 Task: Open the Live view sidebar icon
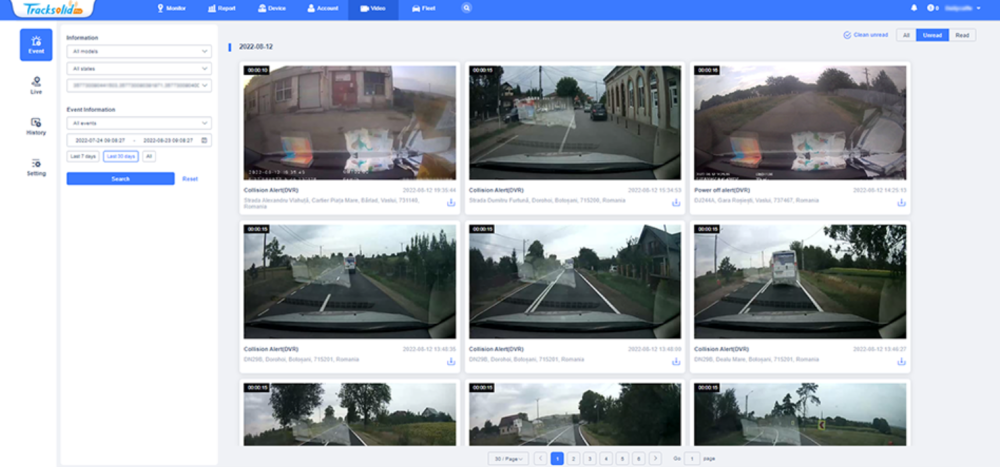[36, 84]
